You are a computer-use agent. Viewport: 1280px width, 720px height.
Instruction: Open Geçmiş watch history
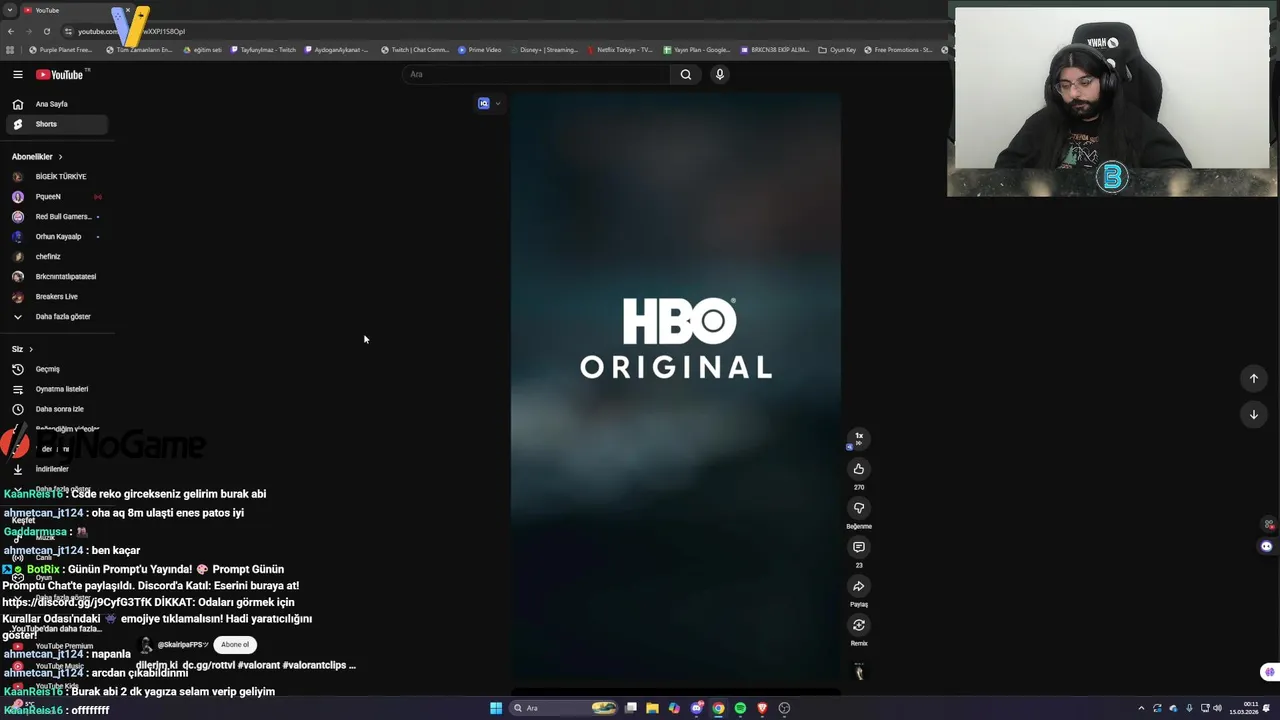coord(56,369)
